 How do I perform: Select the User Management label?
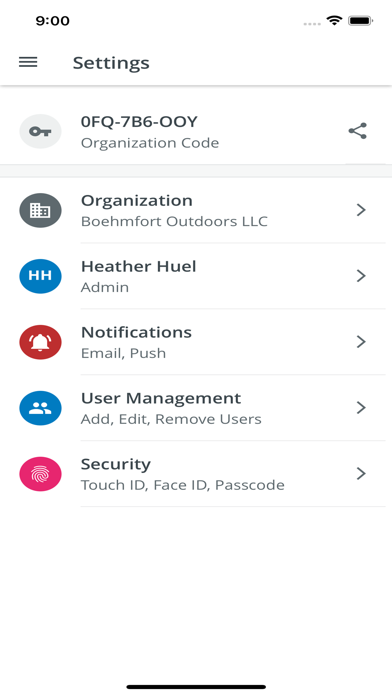point(161,398)
